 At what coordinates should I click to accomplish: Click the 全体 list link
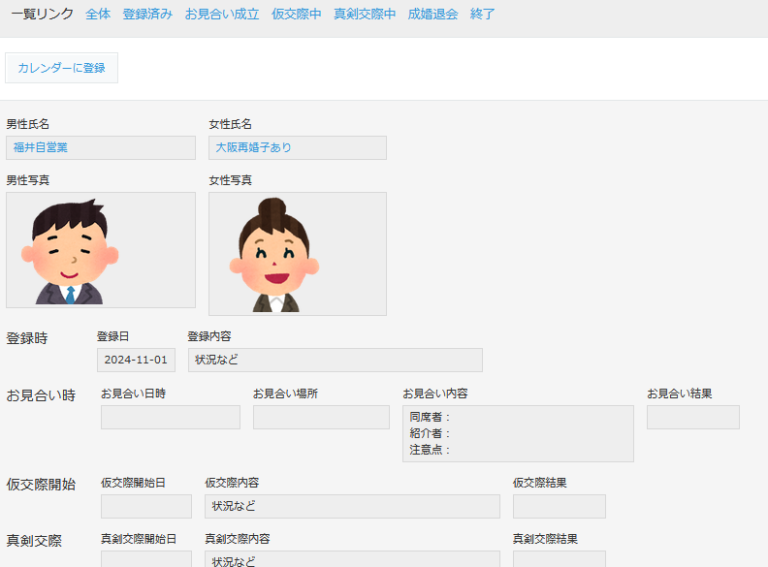coord(98,15)
